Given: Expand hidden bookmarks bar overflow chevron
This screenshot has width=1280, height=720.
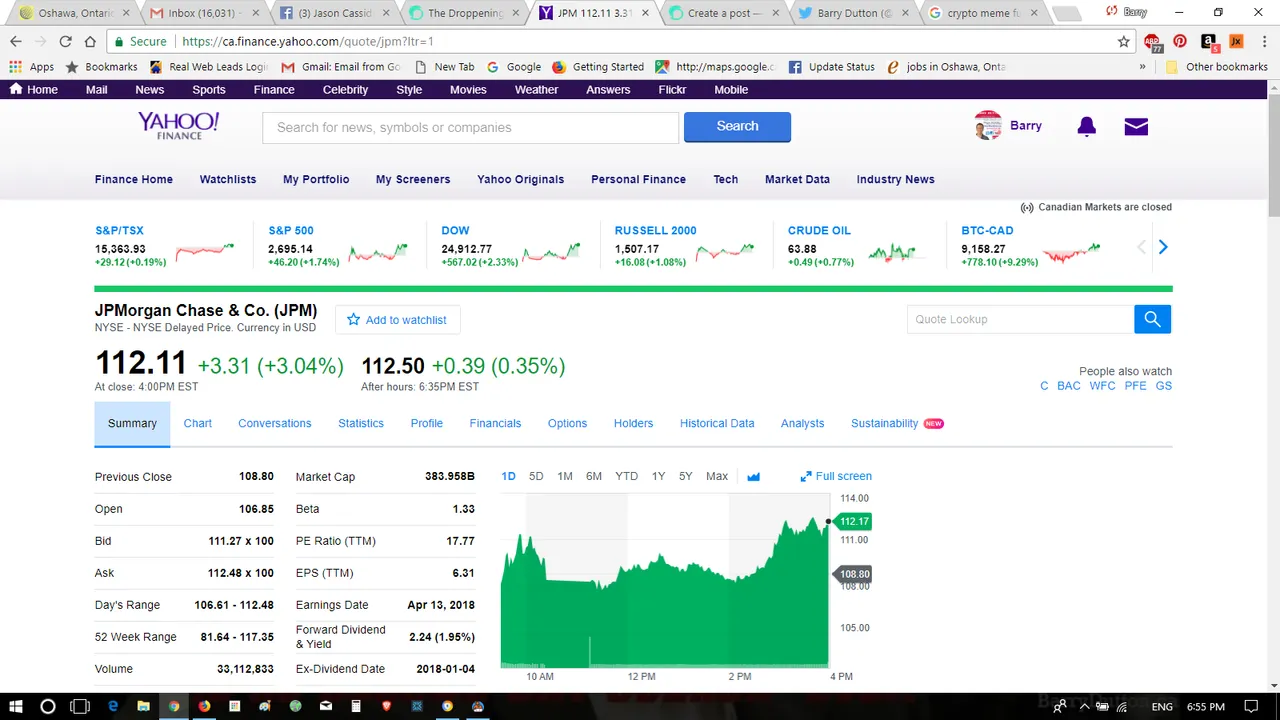Looking at the screenshot, I should pos(1142,67).
